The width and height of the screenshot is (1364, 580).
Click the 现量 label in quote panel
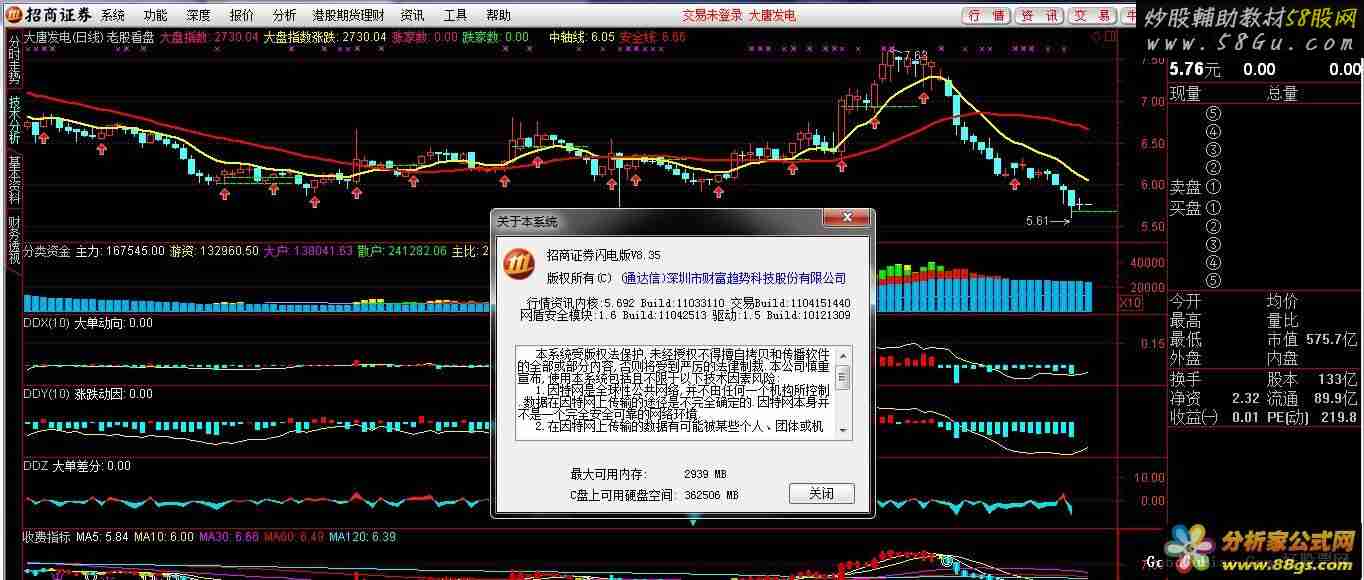click(x=1185, y=93)
